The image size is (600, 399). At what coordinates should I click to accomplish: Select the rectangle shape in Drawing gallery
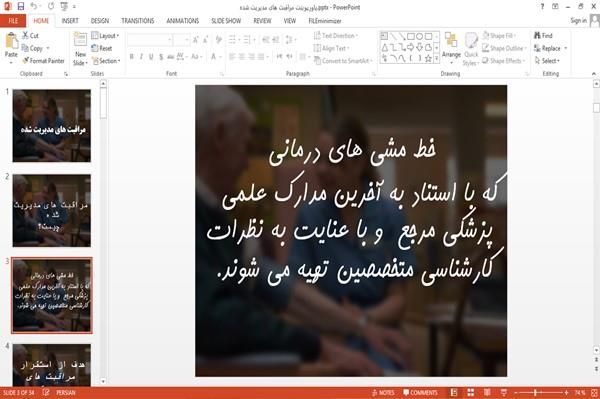click(x=411, y=36)
